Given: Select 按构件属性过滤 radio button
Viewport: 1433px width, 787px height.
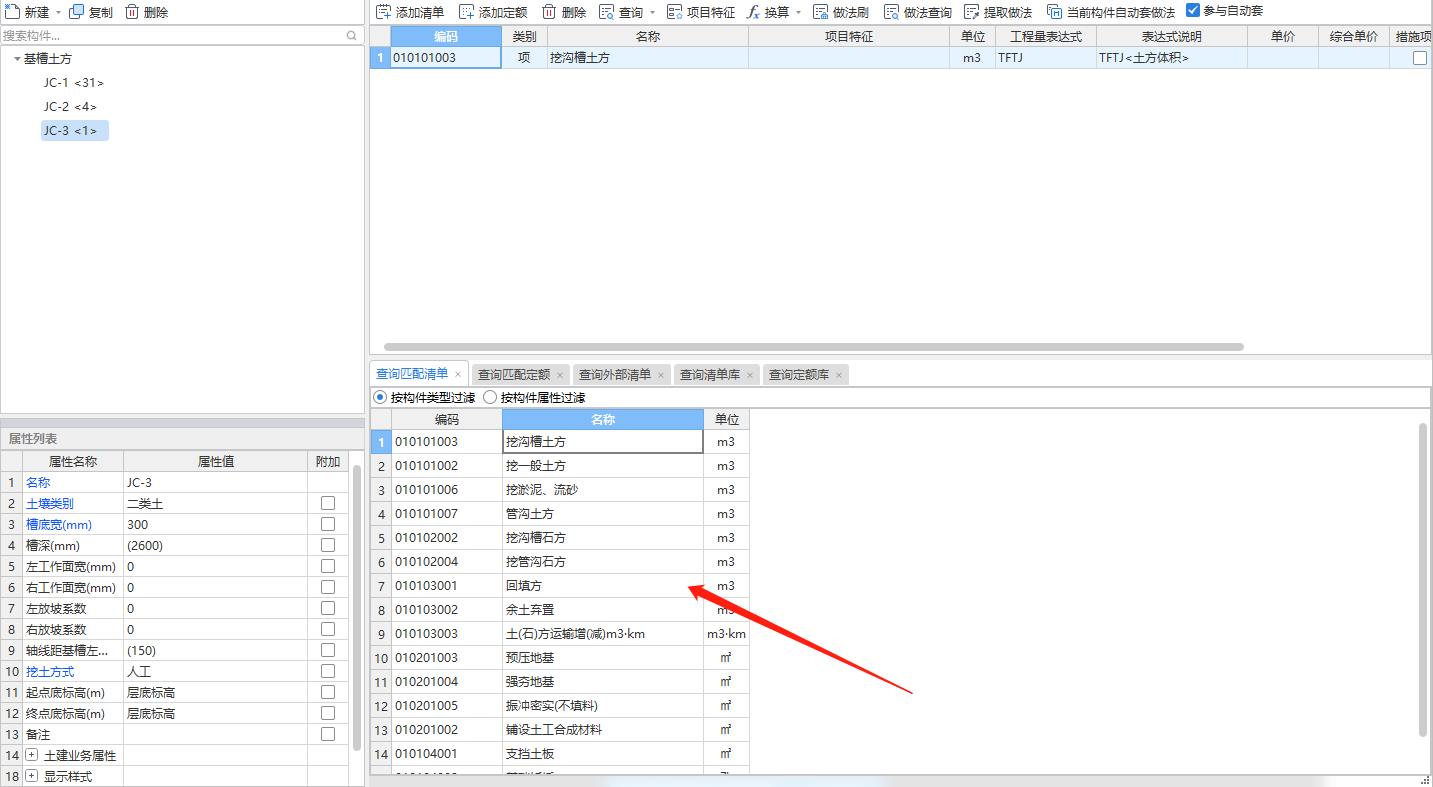Looking at the screenshot, I should click(490, 397).
